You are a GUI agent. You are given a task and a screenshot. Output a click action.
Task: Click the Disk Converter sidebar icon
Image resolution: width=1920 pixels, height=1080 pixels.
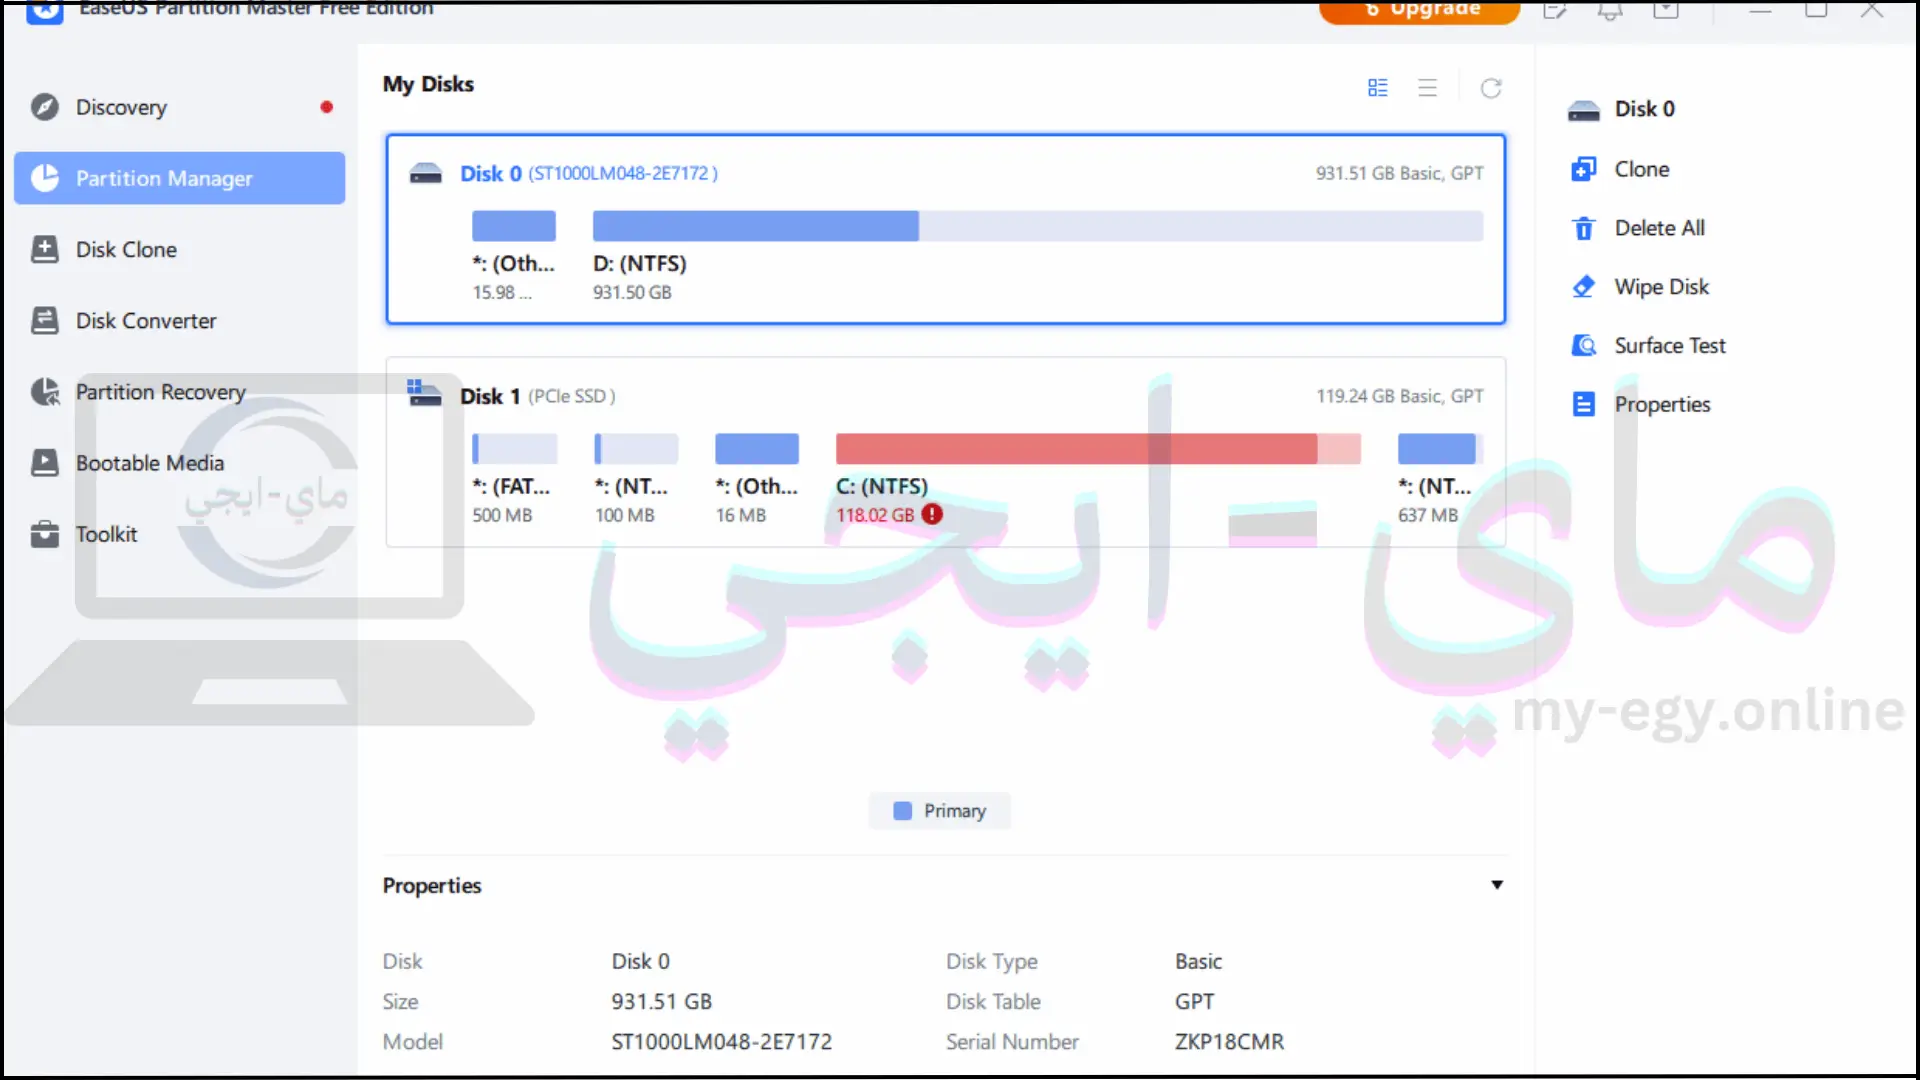click(x=45, y=320)
